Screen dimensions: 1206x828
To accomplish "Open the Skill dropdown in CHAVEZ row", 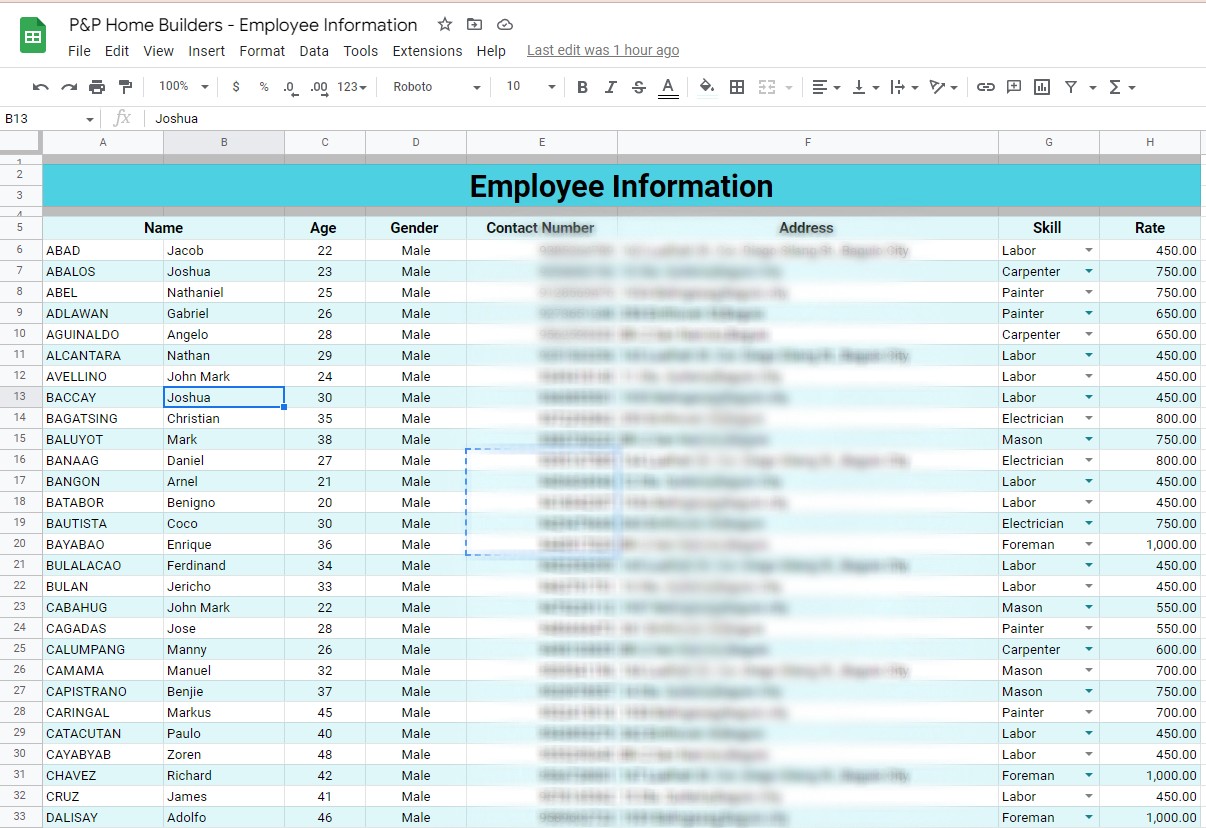I will [x=1089, y=775].
